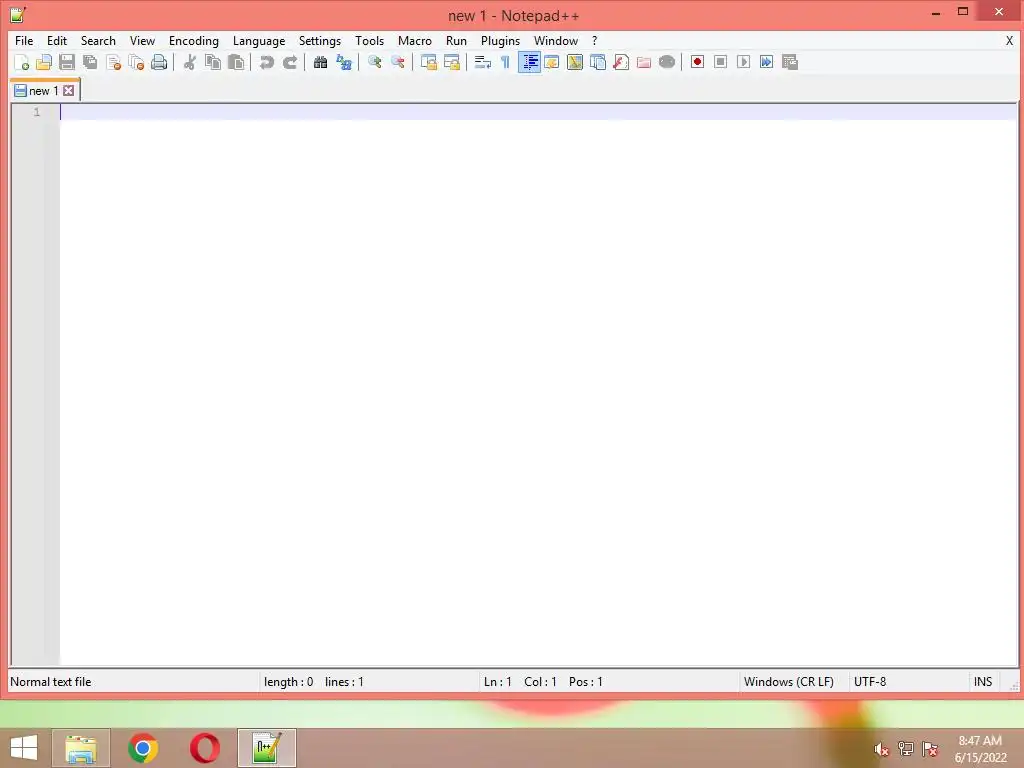Open the Language menu
Viewport: 1024px width, 768px height.
tap(259, 40)
